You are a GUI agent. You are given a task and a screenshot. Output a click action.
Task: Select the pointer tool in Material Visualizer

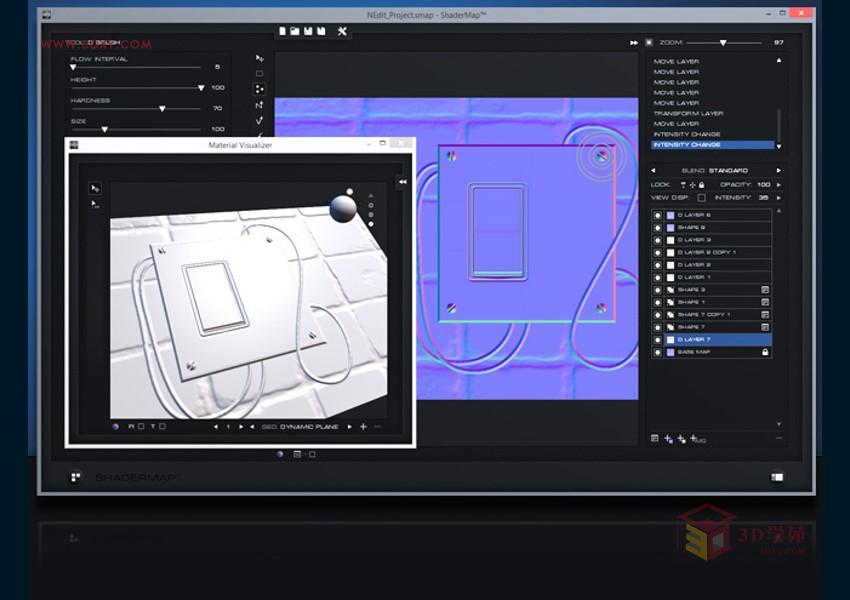coord(95,188)
